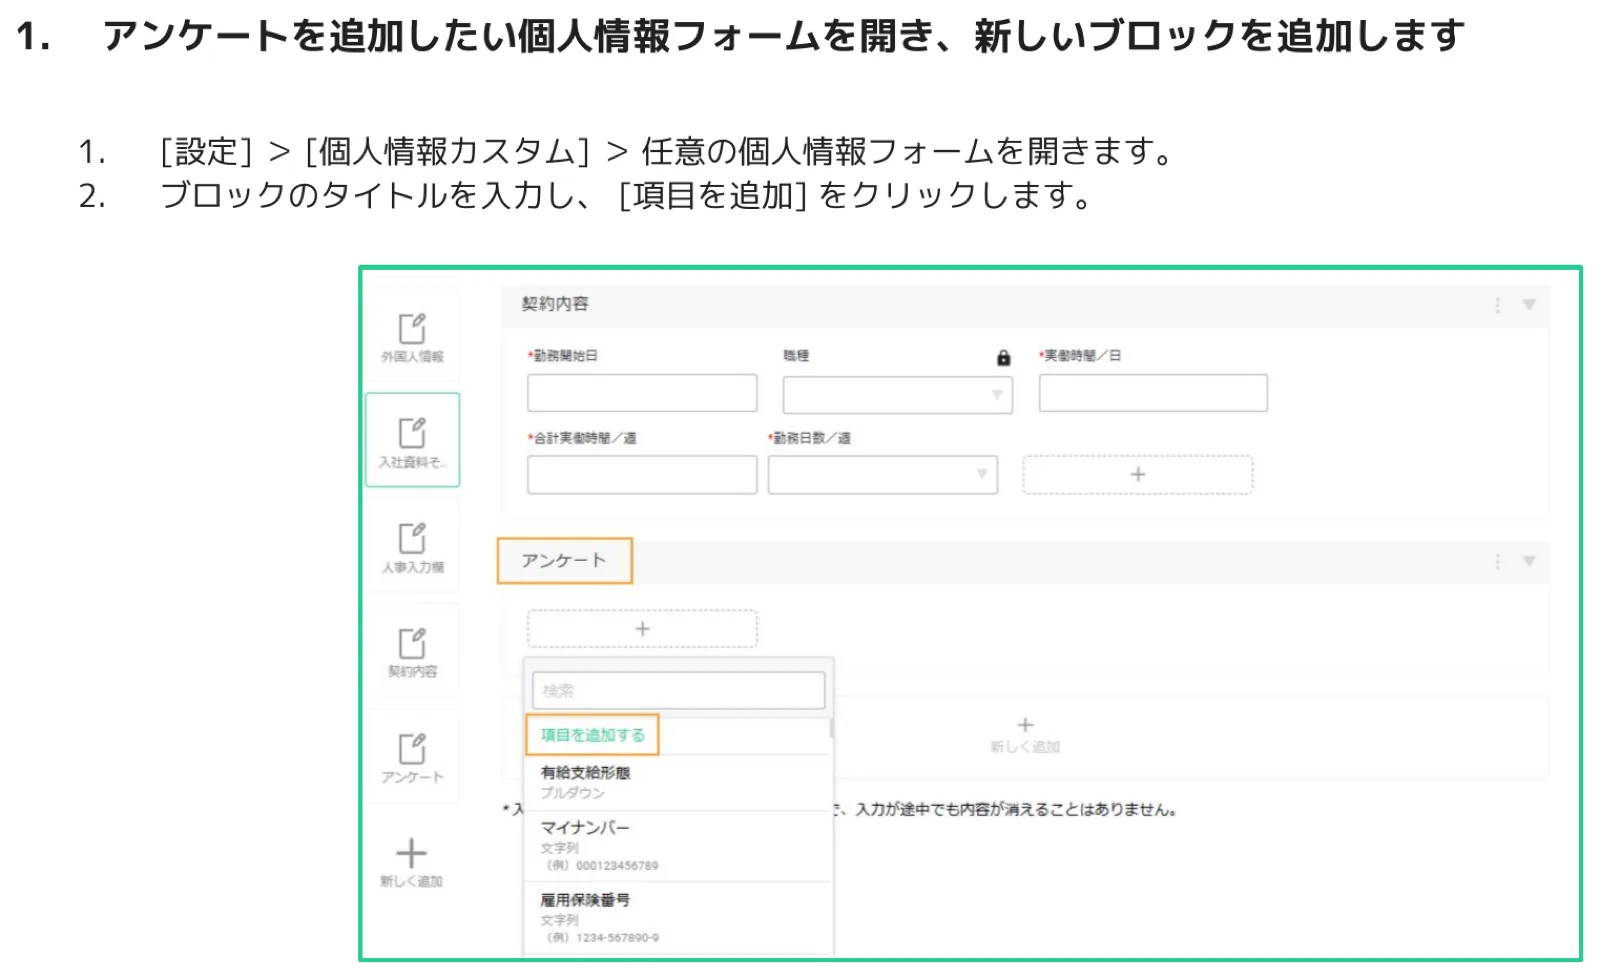The image size is (1600, 979).
Task: Open the 契約内容 sidebar form
Action: coord(412,651)
